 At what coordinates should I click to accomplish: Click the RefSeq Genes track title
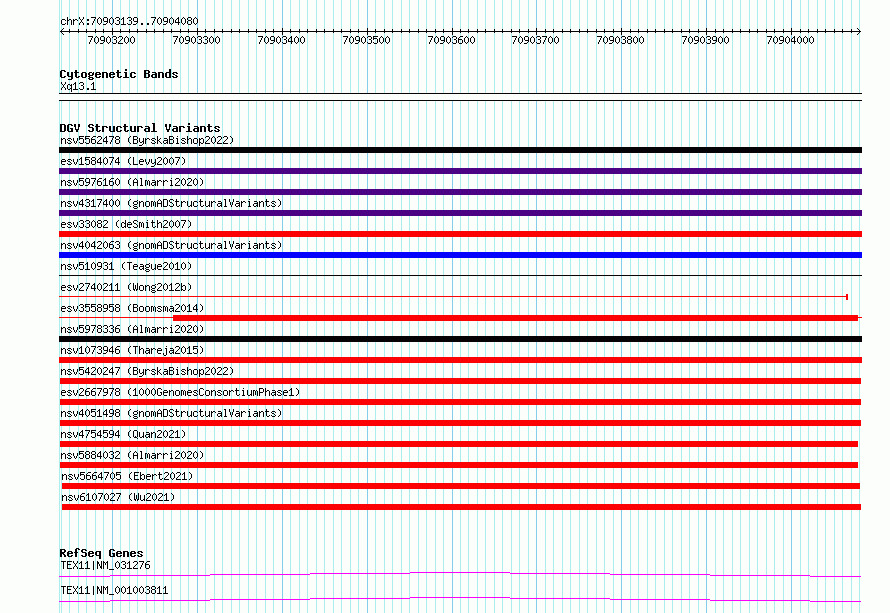101,553
